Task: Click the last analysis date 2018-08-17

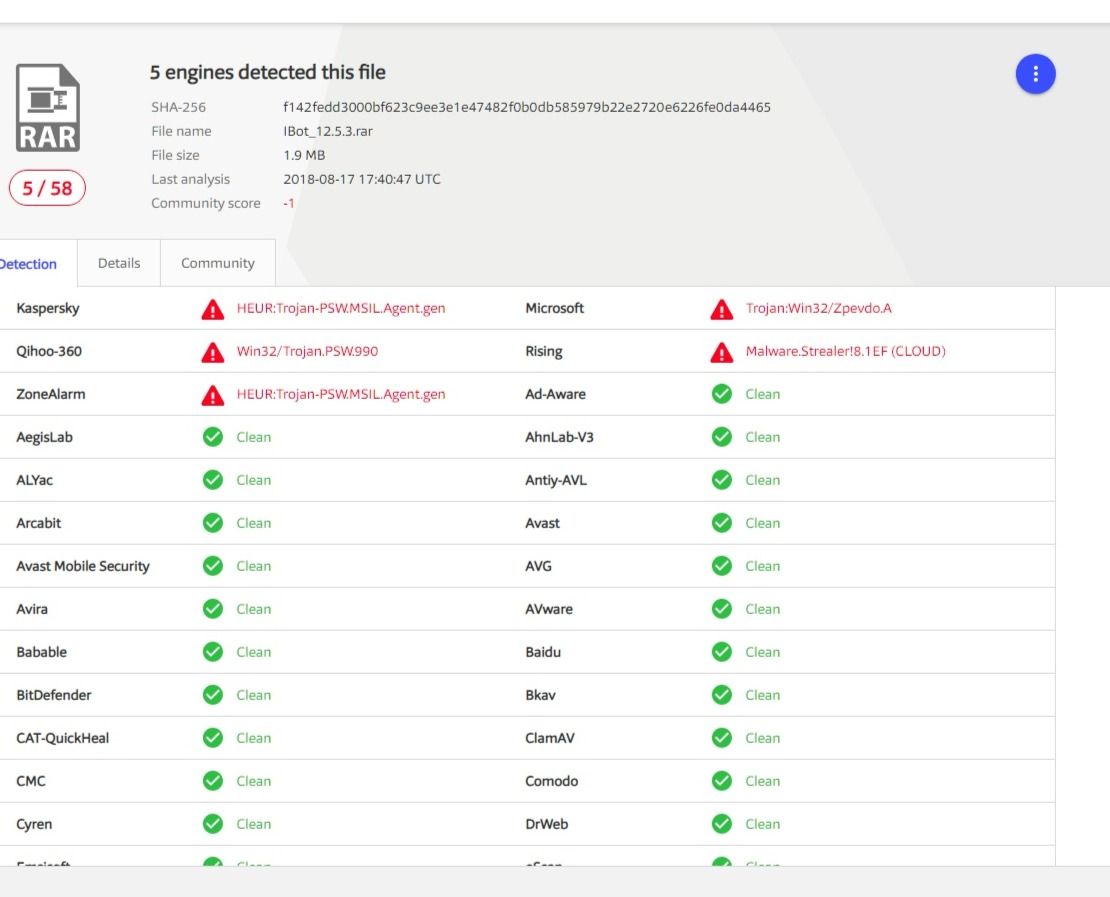Action: pos(362,179)
